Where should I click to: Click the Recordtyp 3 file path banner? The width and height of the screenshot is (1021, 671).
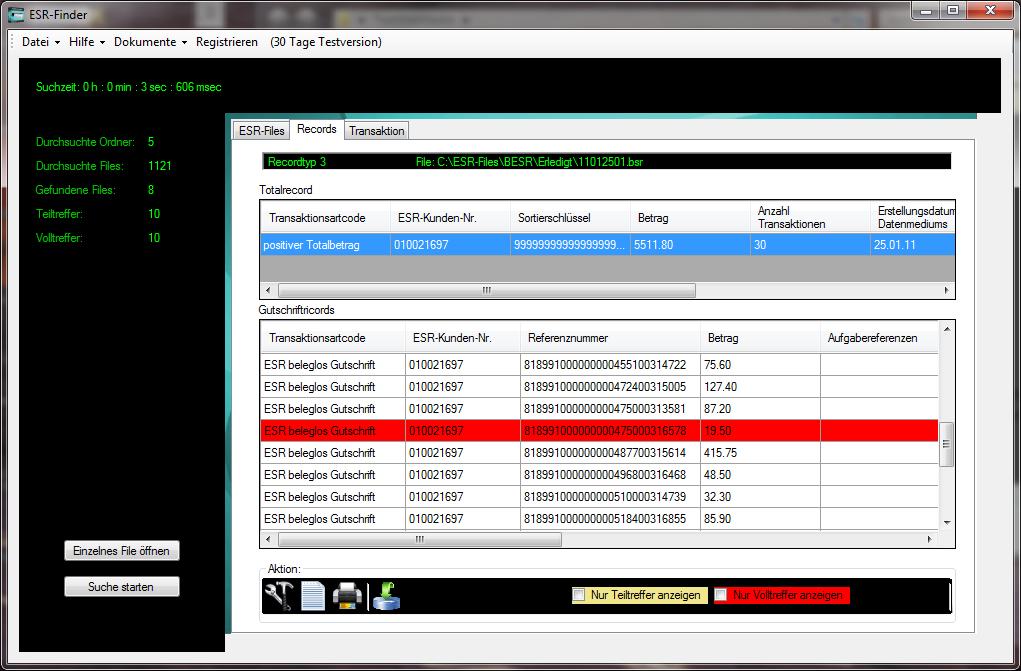tap(606, 162)
